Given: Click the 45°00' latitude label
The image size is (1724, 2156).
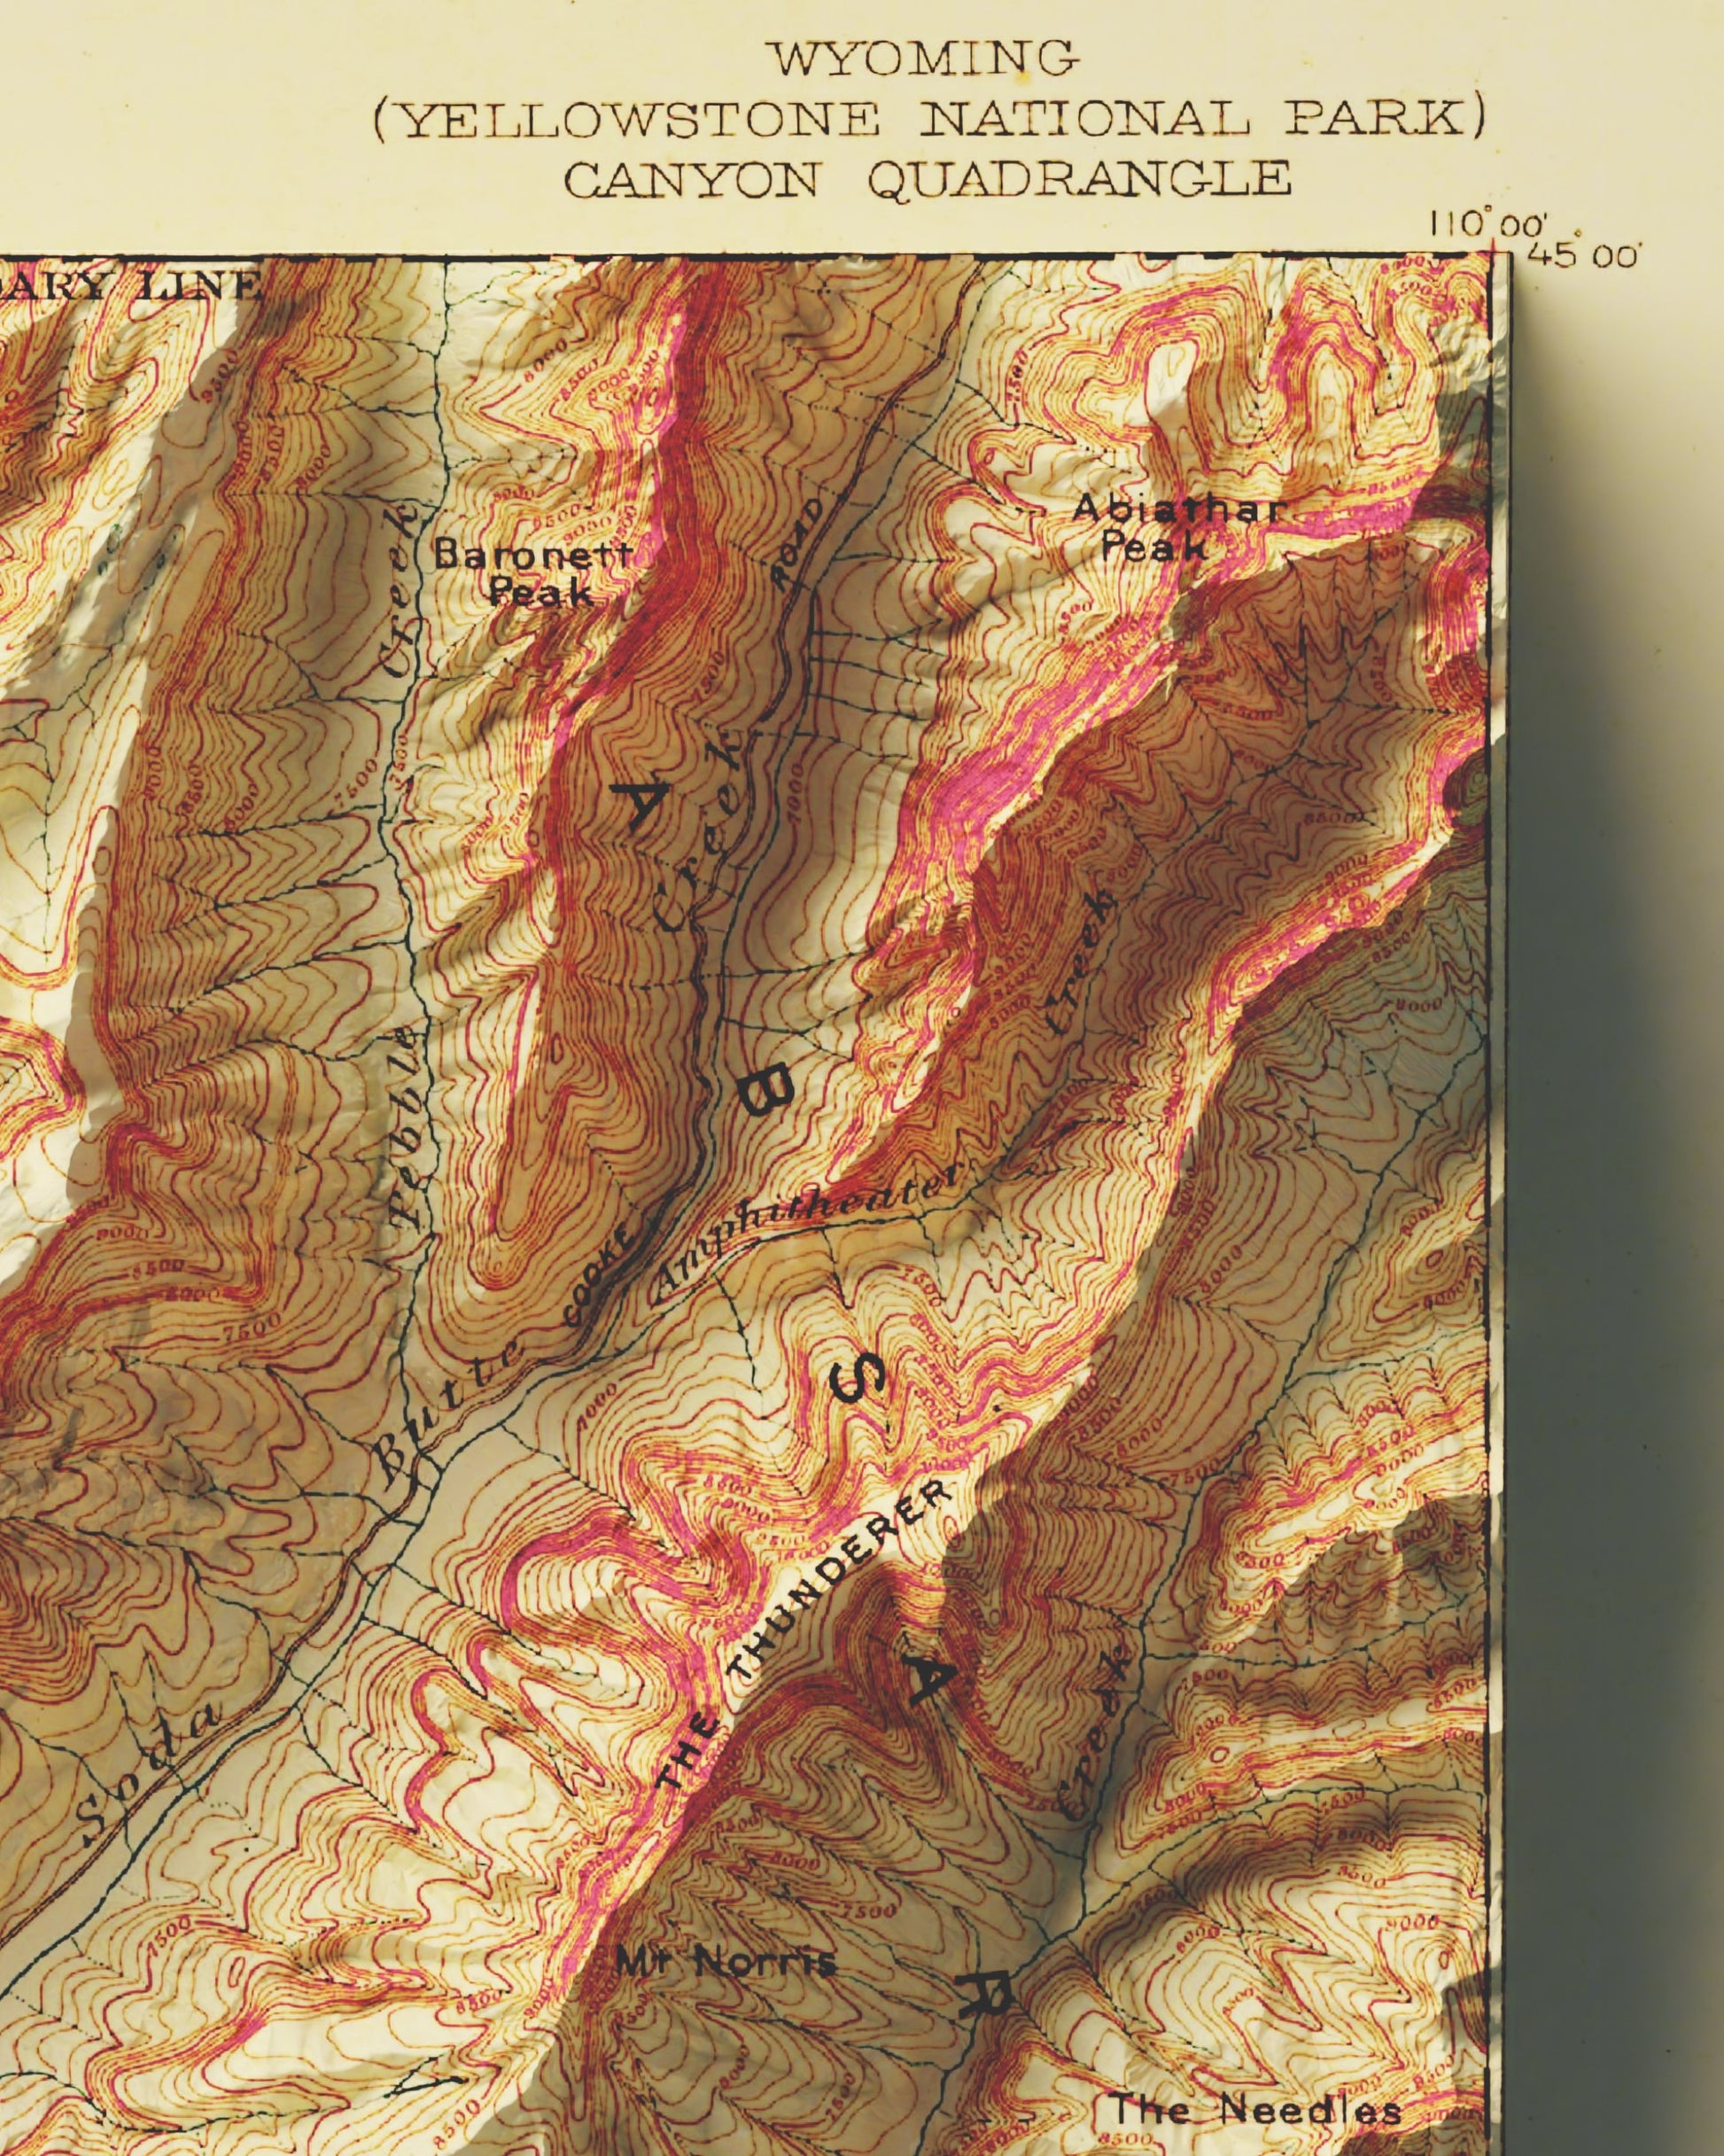Looking at the screenshot, I should tap(1585, 256).
